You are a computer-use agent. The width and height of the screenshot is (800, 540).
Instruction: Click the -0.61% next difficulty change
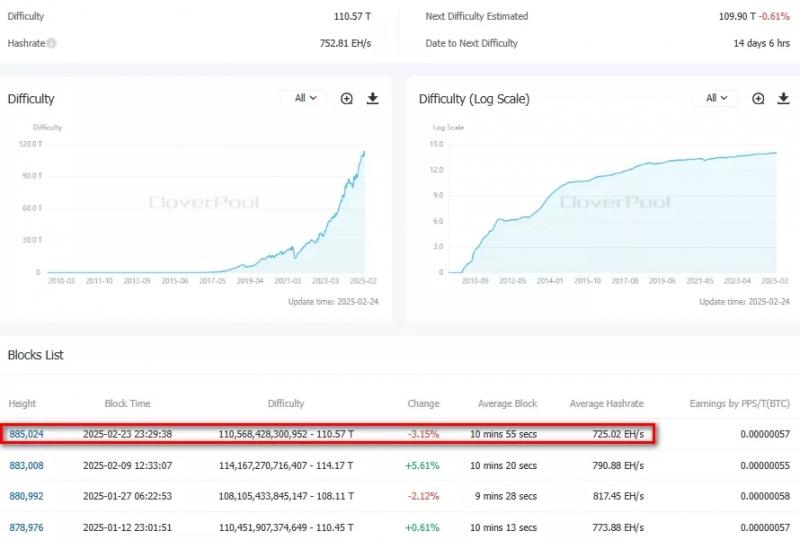click(774, 16)
